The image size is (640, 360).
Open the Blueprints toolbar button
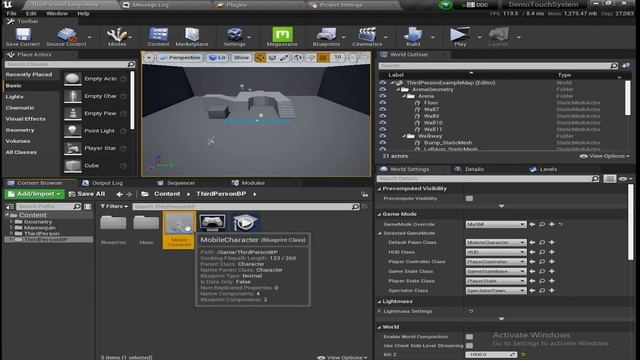click(326, 37)
